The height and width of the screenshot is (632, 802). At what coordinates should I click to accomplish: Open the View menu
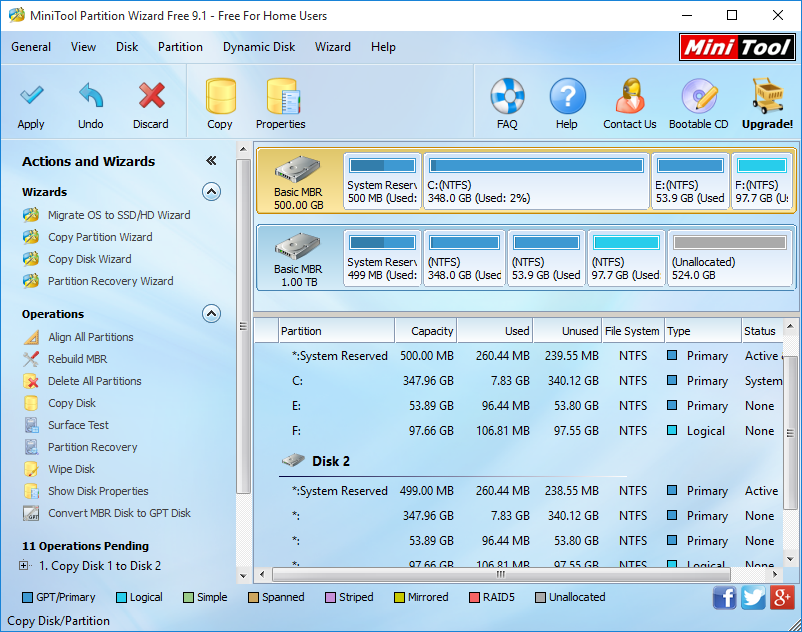83,47
